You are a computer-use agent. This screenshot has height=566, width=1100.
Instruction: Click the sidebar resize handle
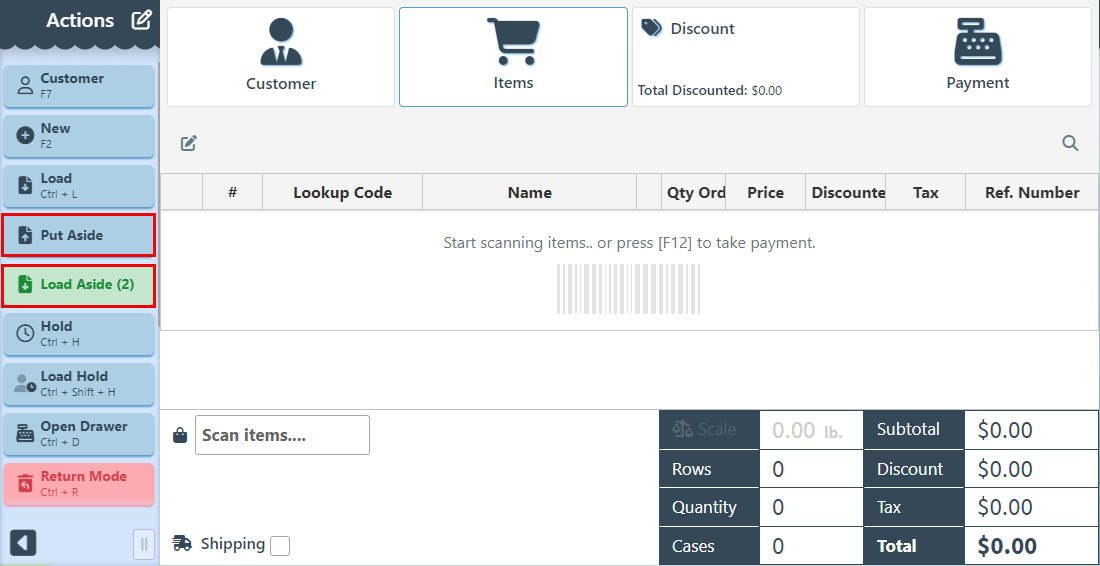tap(144, 544)
